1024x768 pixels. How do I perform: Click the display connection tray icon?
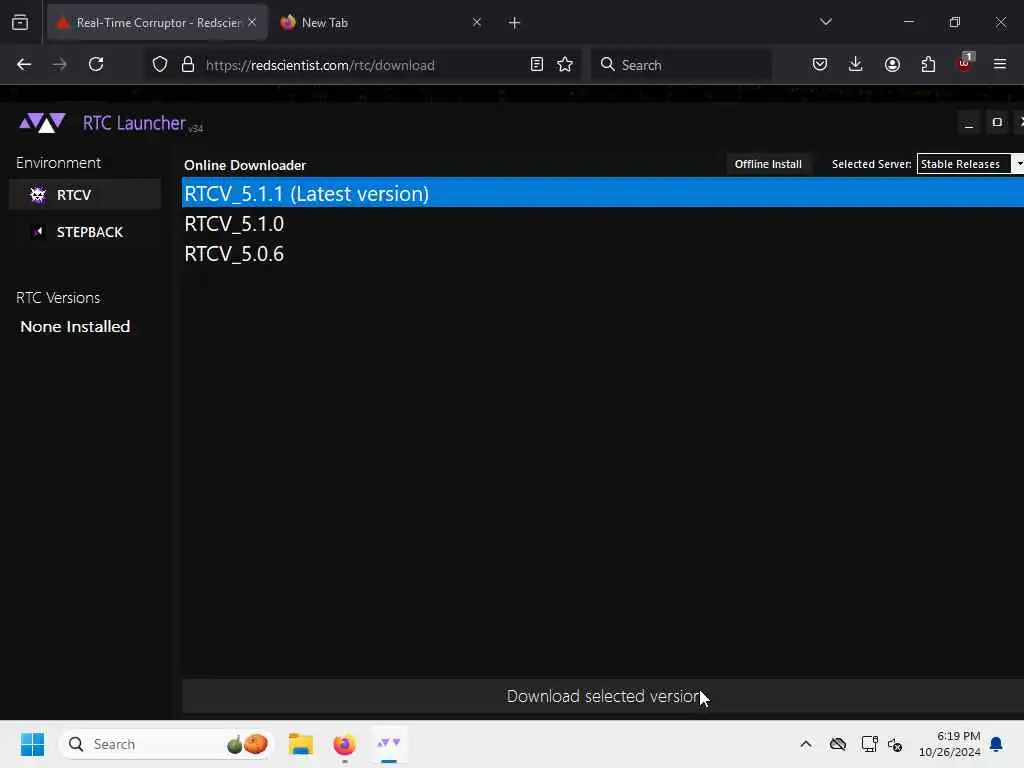pos(869,744)
